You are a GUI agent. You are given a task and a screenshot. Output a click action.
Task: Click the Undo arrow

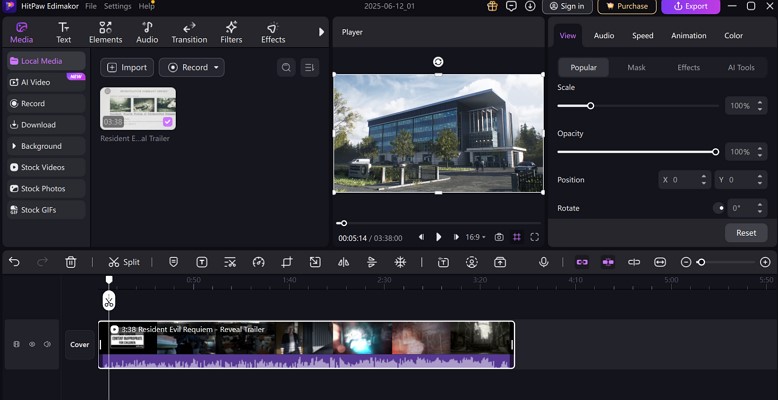tap(14, 262)
